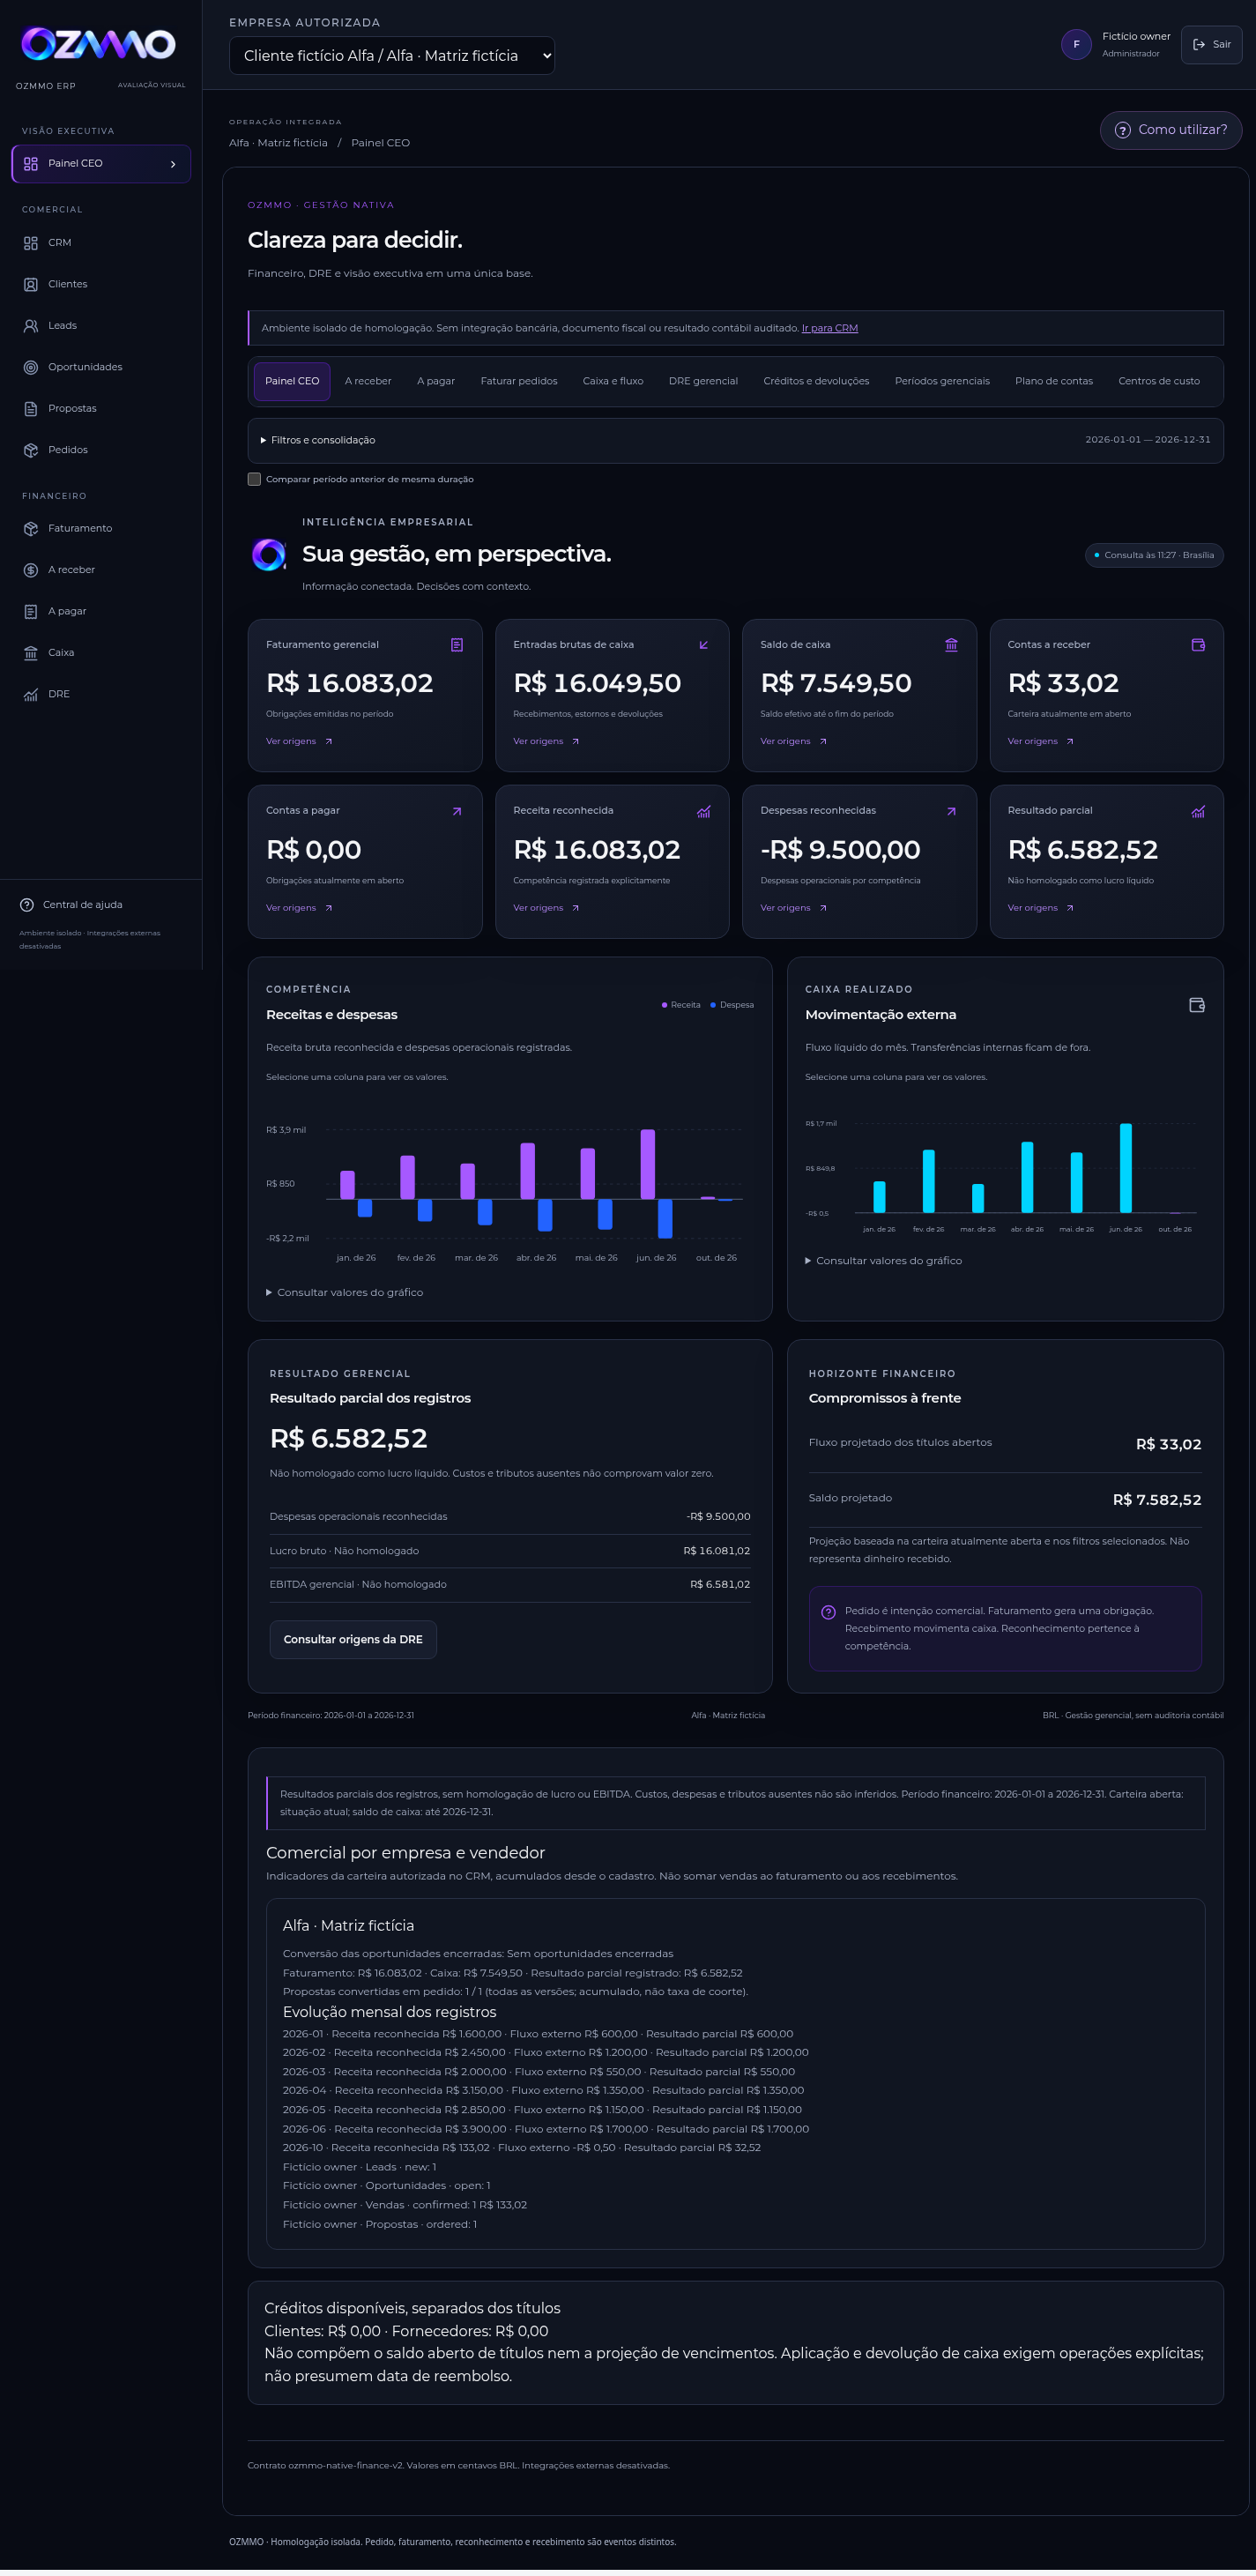Viewport: 1256px width, 2576px height.
Task: Click the abr. de 26 cash bar
Action: click(x=1027, y=1177)
